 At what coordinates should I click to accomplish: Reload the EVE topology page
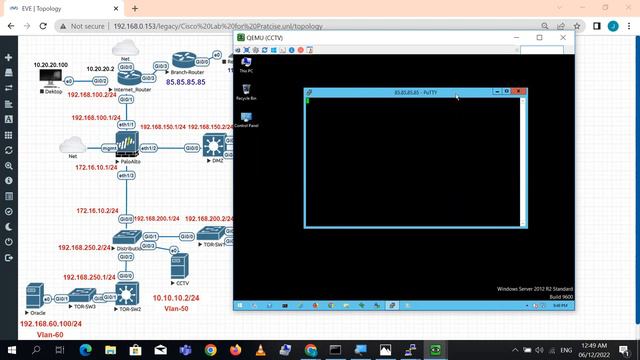click(43, 26)
